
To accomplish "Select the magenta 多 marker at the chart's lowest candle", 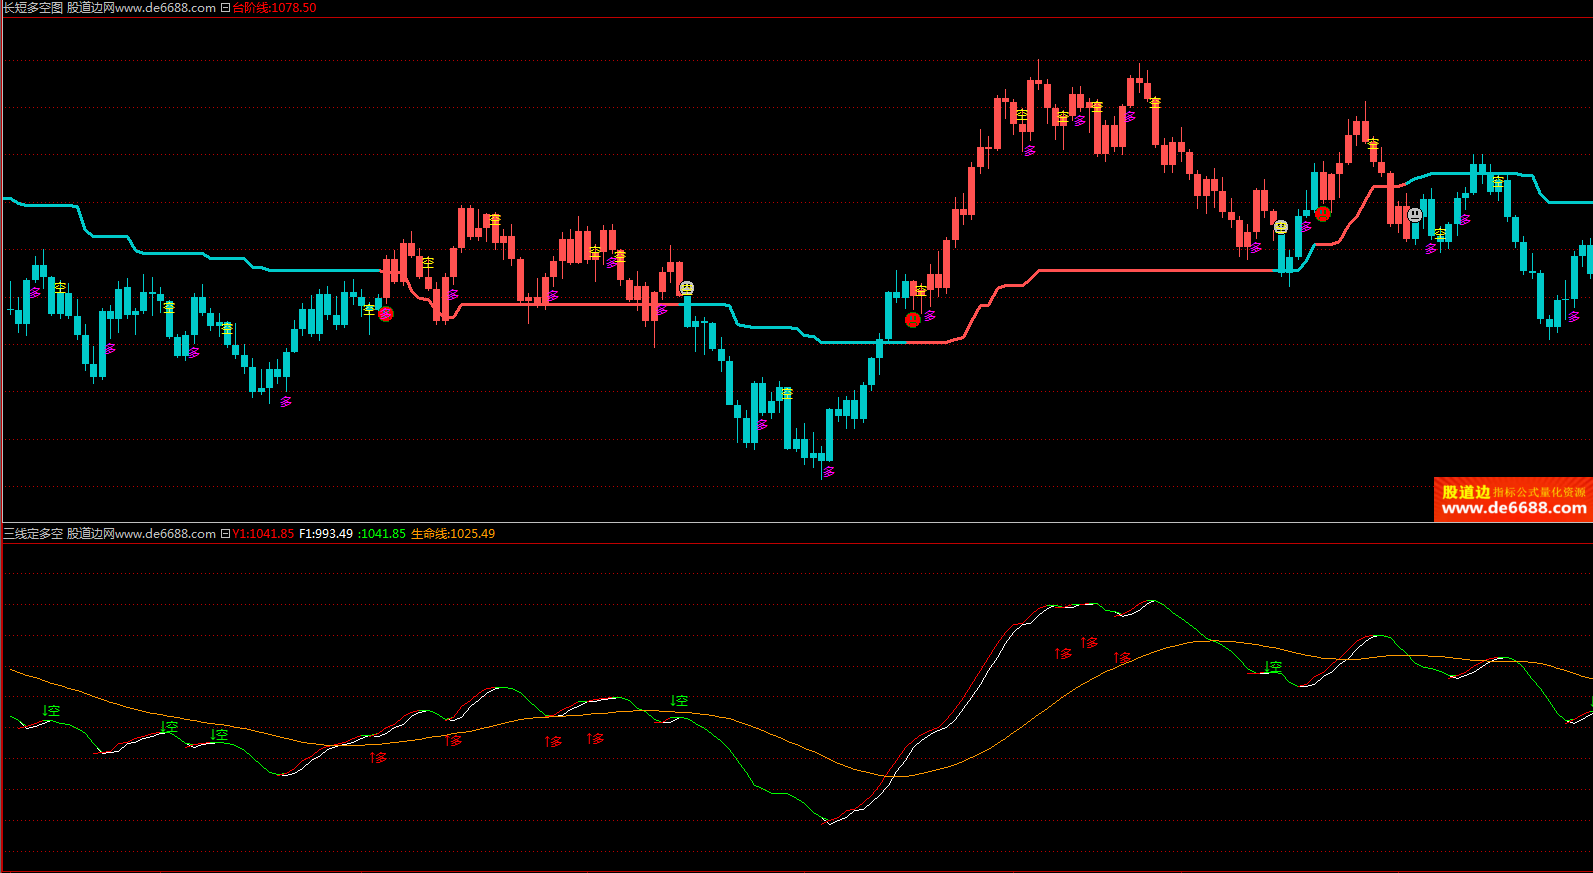I will click(828, 472).
